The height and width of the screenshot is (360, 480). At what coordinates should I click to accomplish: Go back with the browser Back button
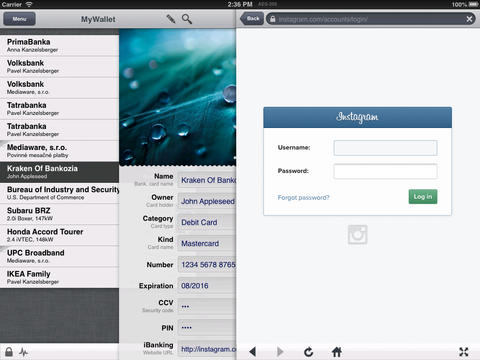coord(252,19)
